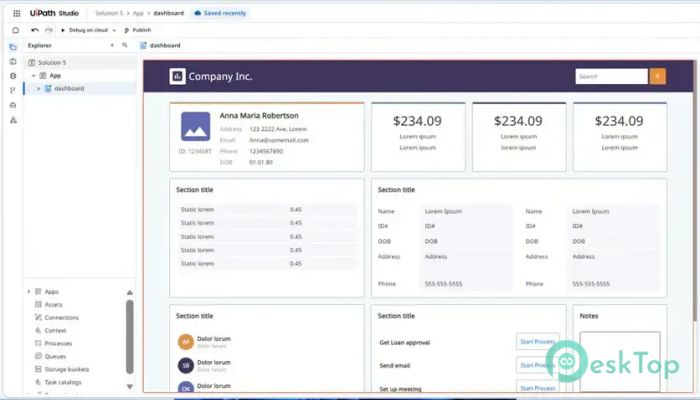Expand the dashboard tree node
This screenshot has height=400, width=700.
click(x=39, y=88)
